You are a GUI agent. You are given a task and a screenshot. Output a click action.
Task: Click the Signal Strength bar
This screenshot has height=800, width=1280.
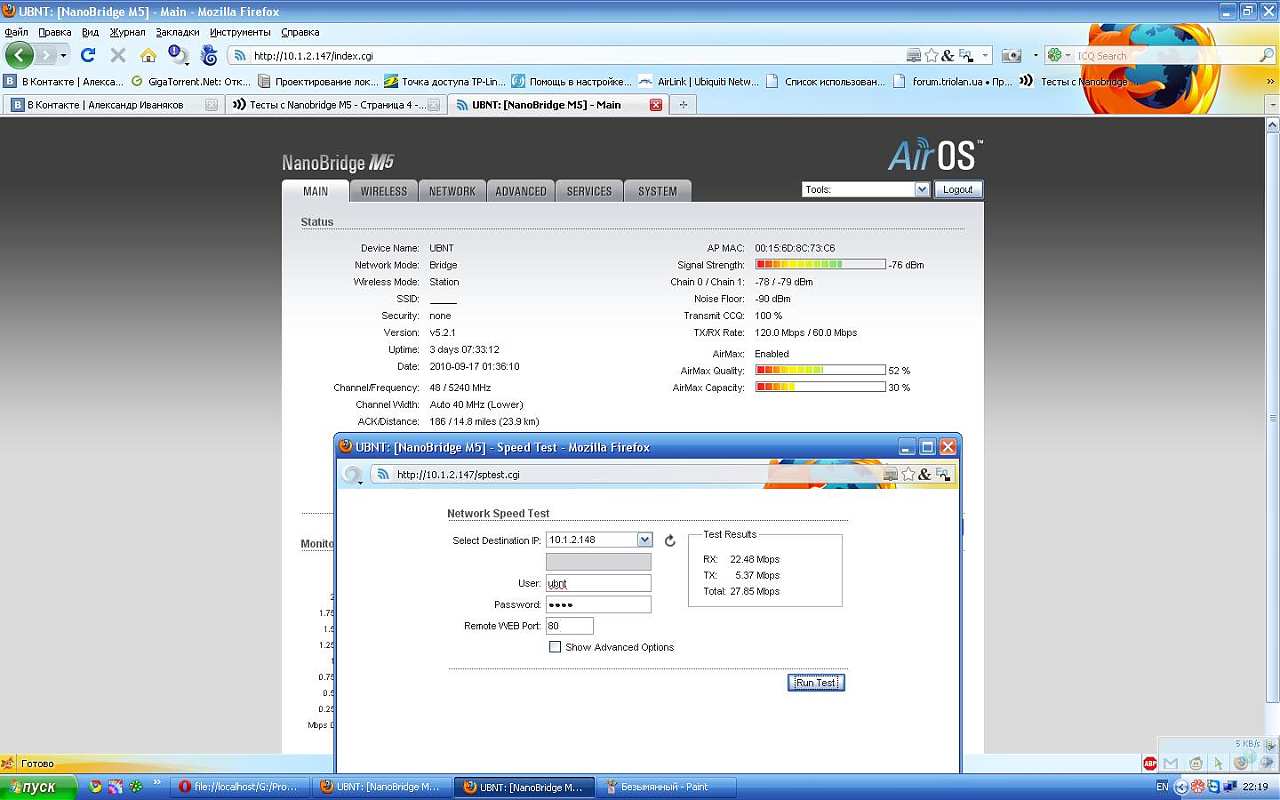pyautogui.click(x=820, y=264)
